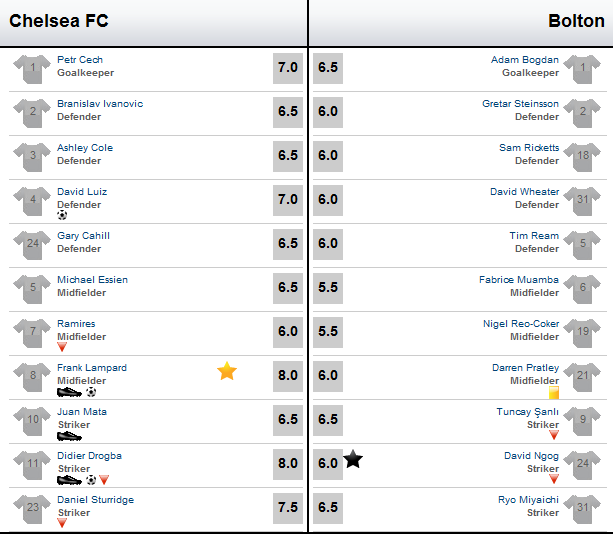Viewport: 613px width, 534px height.
Task: Click Daniel Sturridge's substitution arrow
Action: click(x=62, y=523)
